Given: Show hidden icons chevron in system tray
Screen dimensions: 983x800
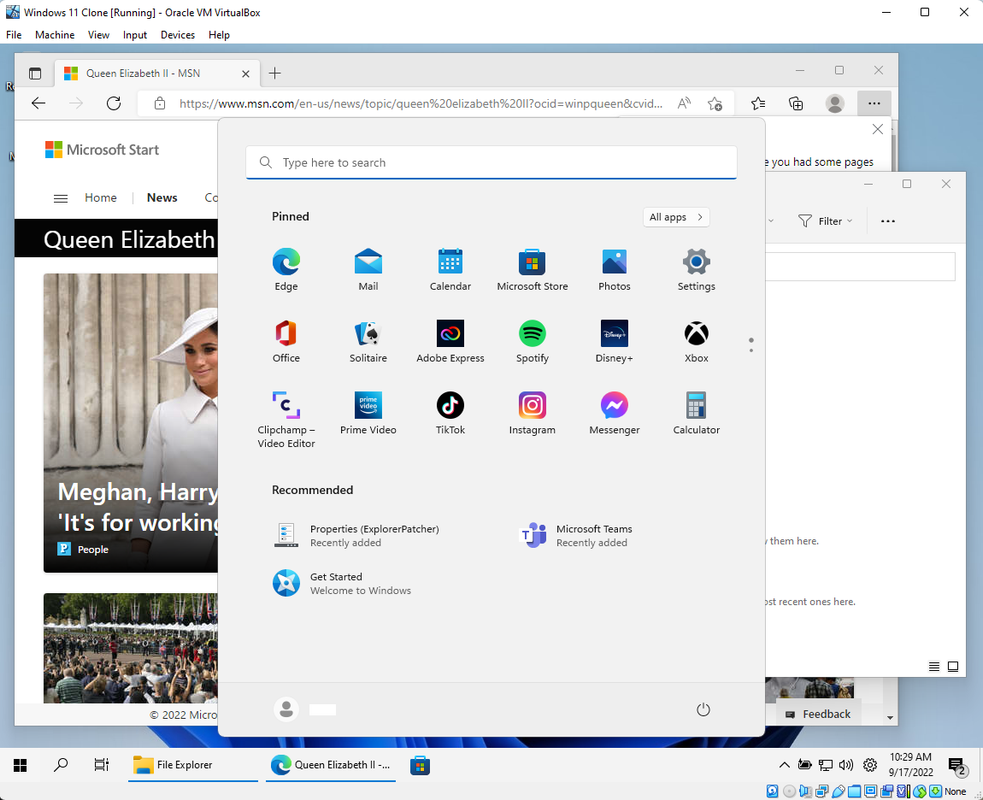Looking at the screenshot, I should [x=784, y=765].
